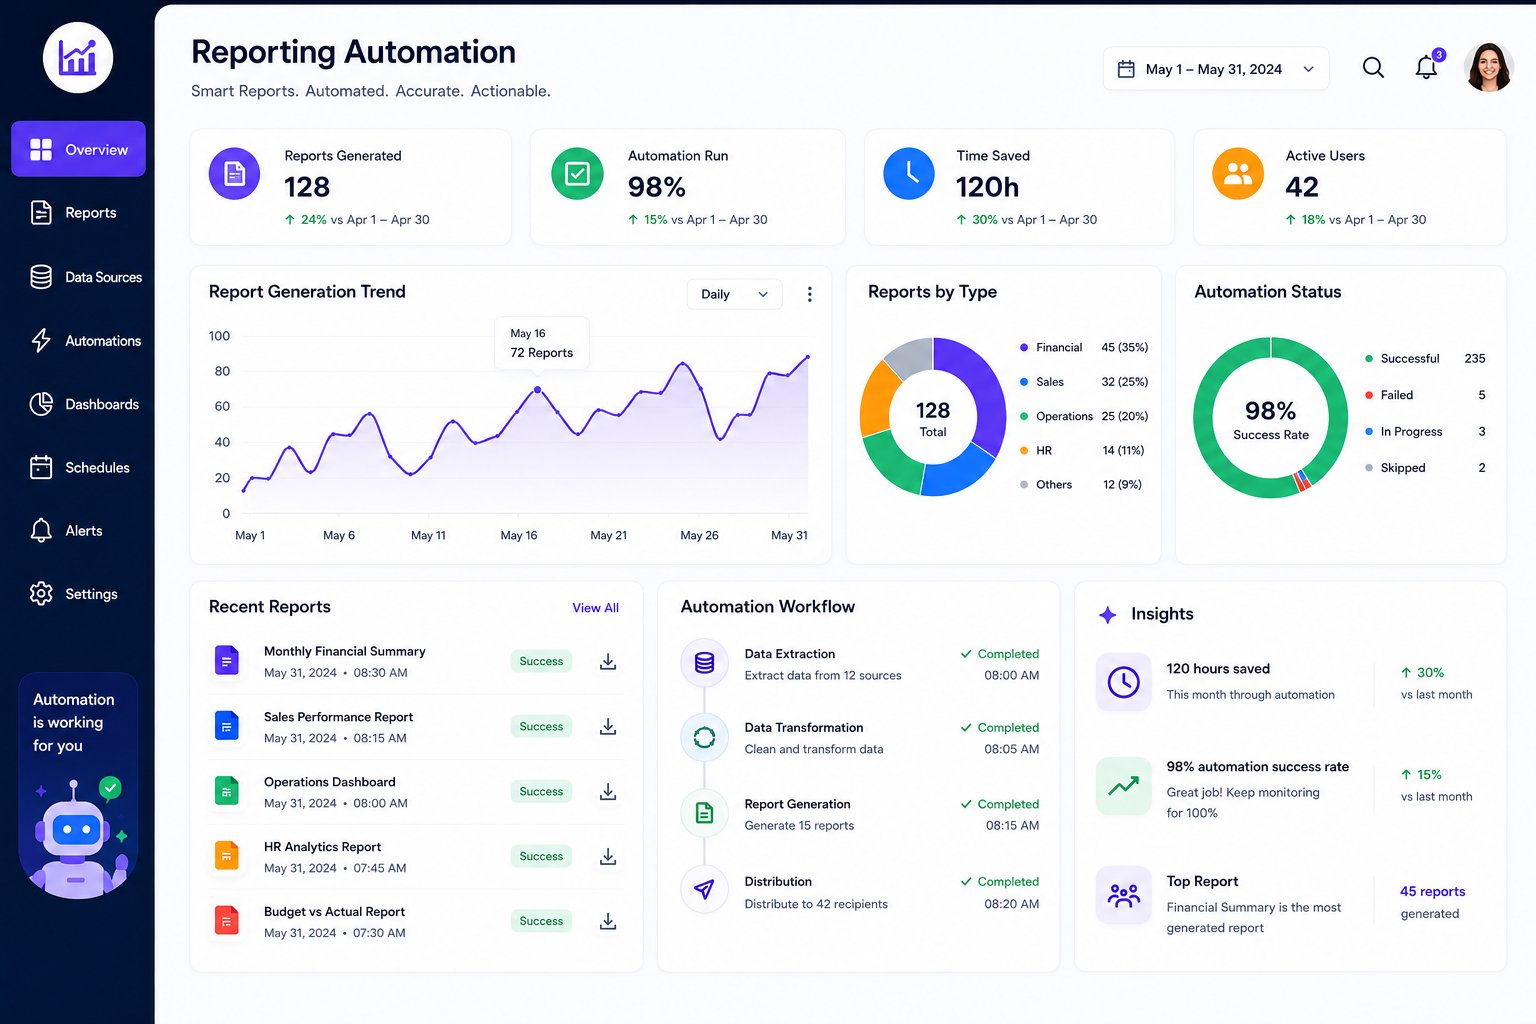Select the Financial legend color dot
The height and width of the screenshot is (1024, 1536).
1024,348
